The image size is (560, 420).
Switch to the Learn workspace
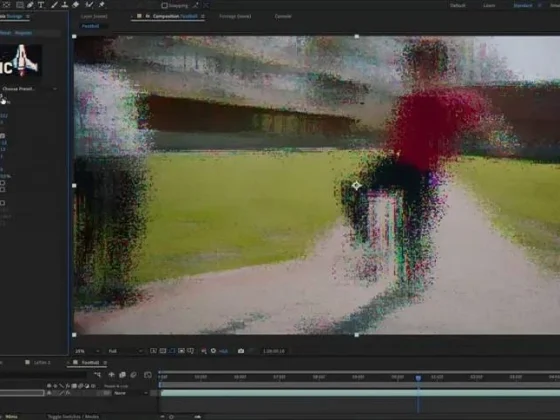pos(489,5)
